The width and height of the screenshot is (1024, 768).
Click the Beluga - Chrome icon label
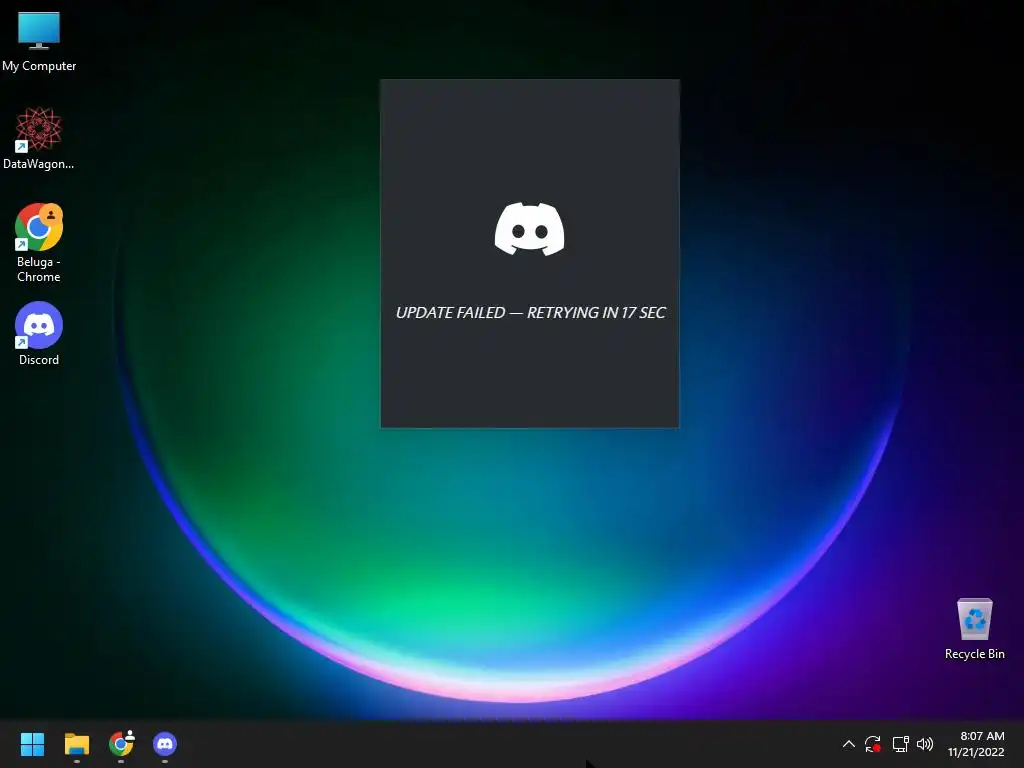pos(39,269)
